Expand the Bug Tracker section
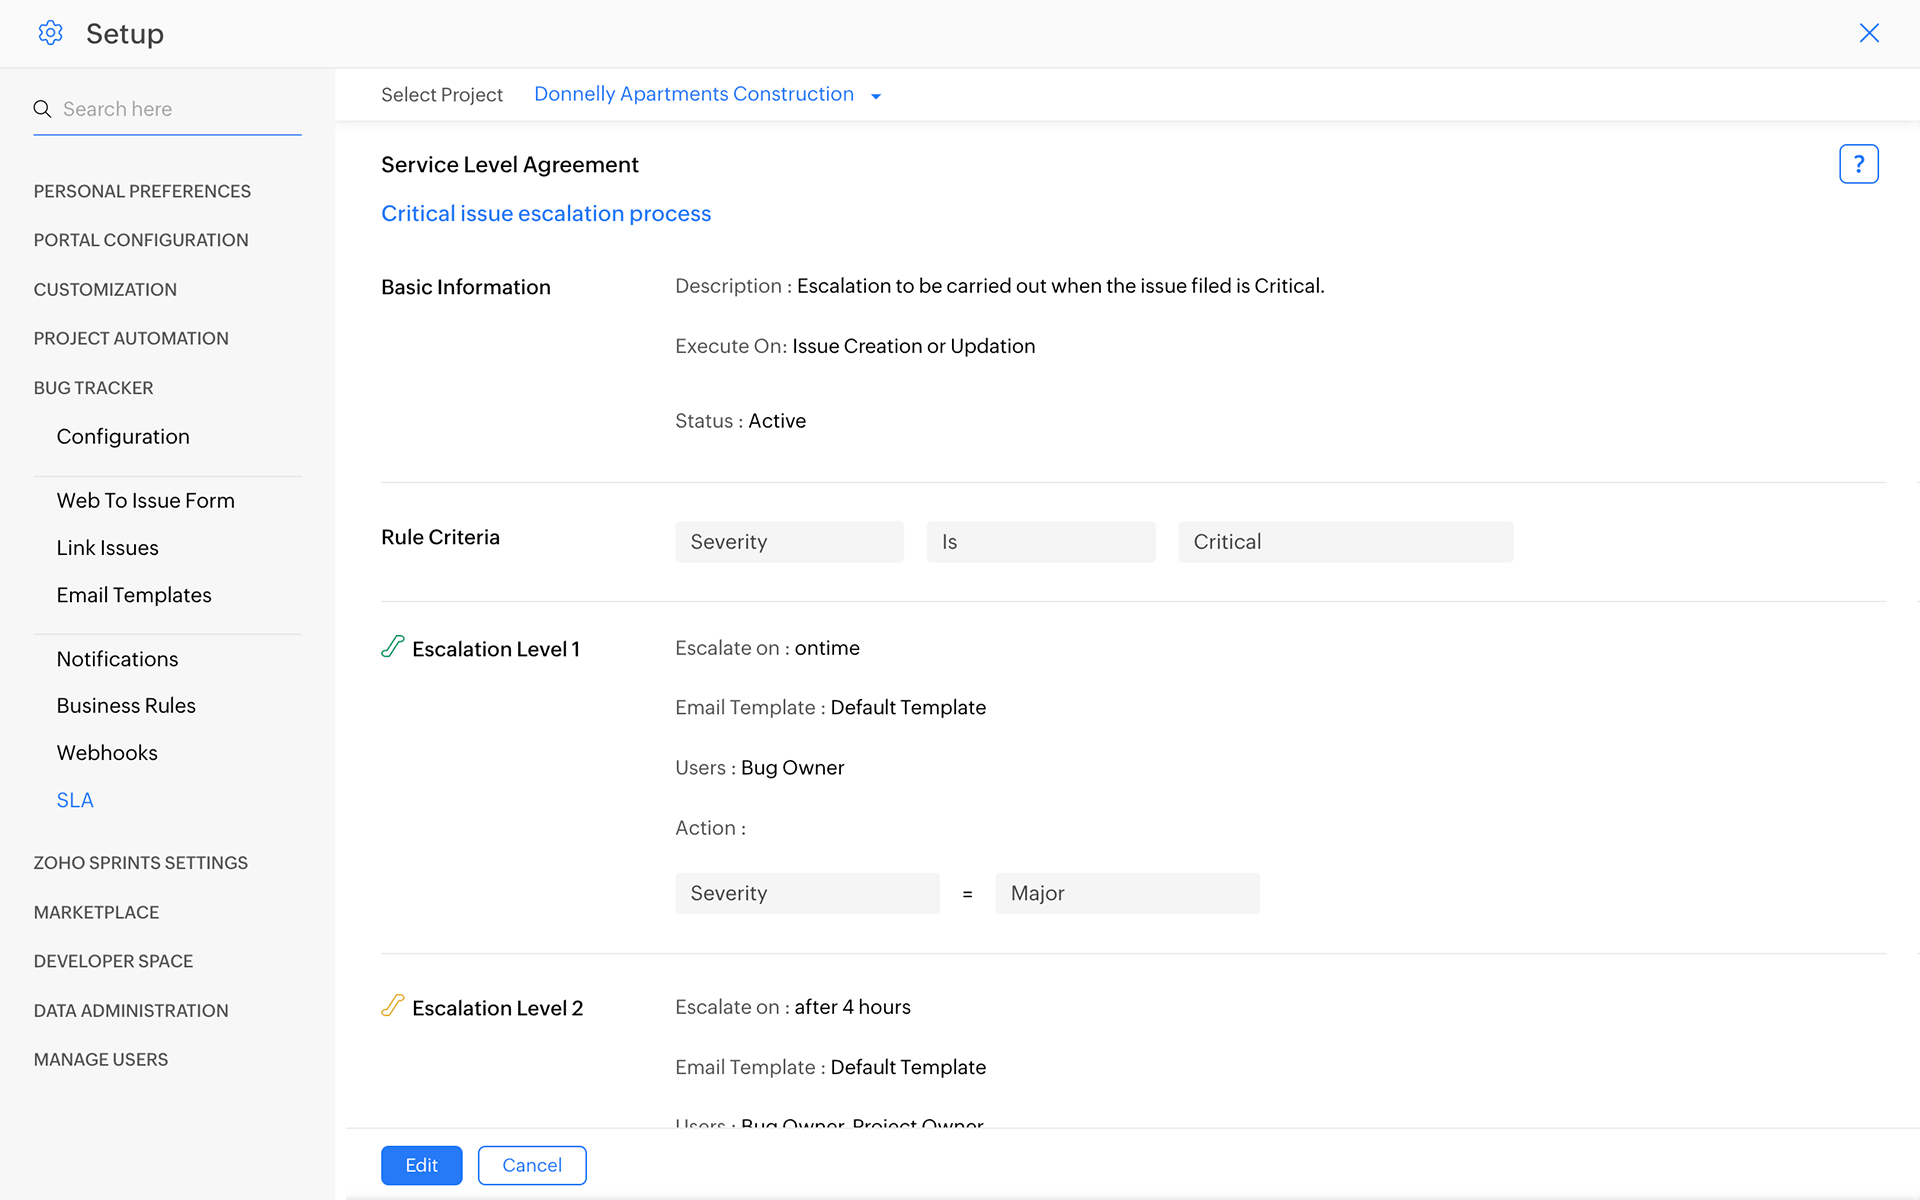The image size is (1920, 1200). coord(93,388)
